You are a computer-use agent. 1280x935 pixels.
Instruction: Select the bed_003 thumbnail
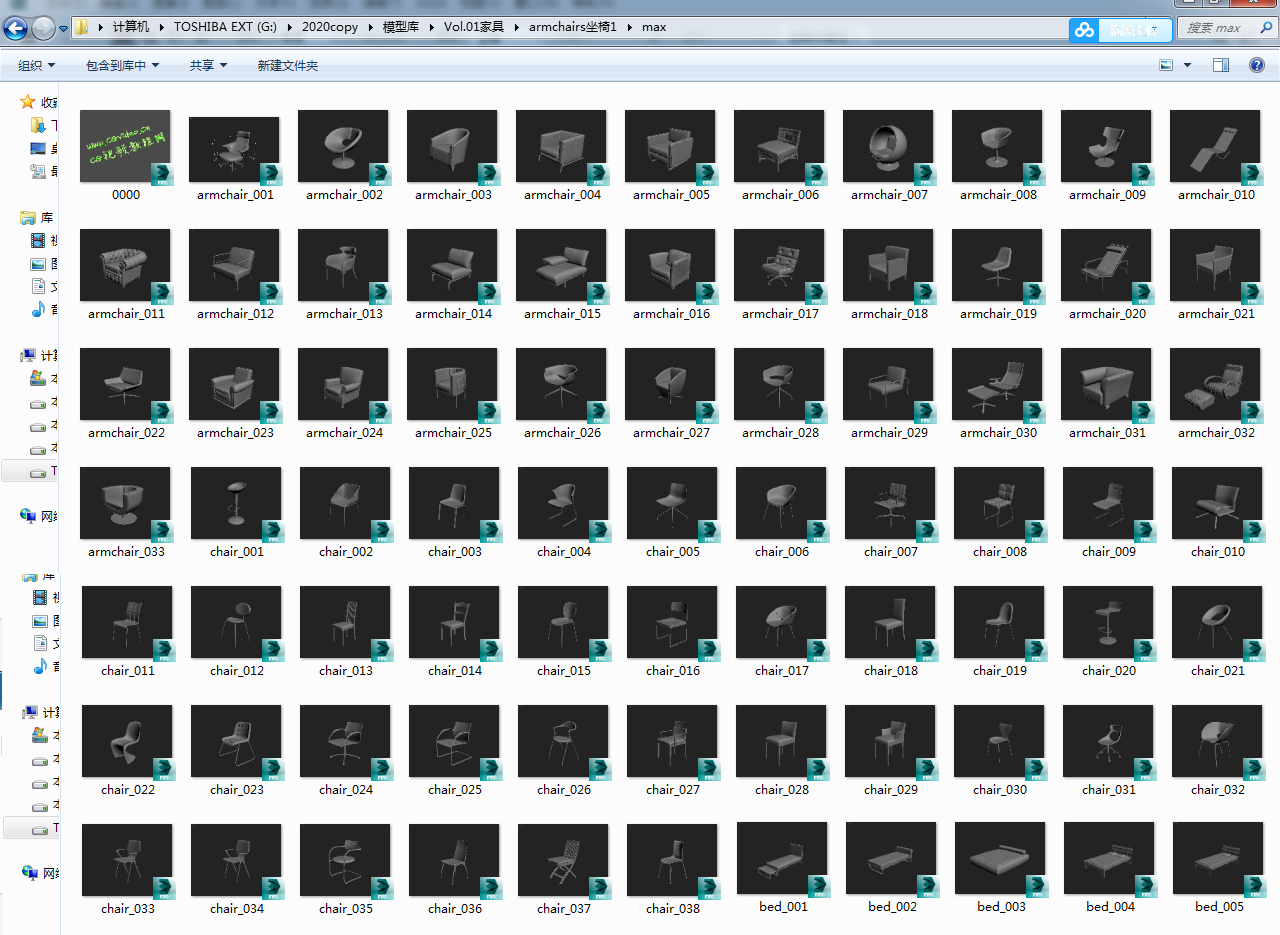pos(999,859)
